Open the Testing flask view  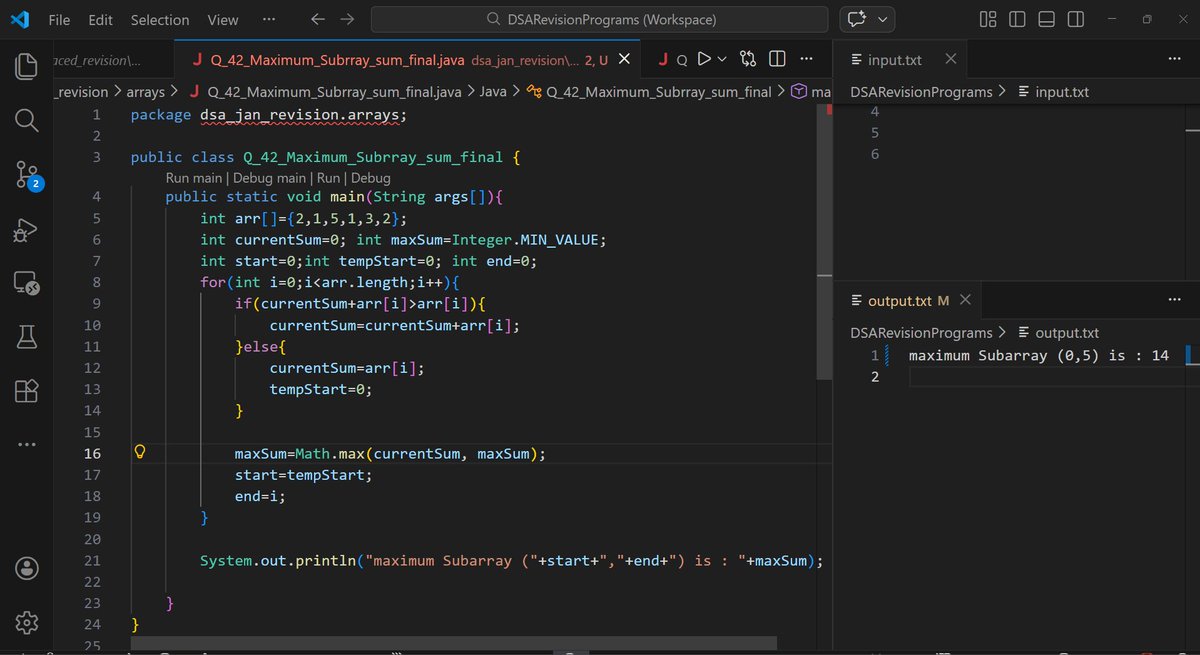(x=27, y=337)
